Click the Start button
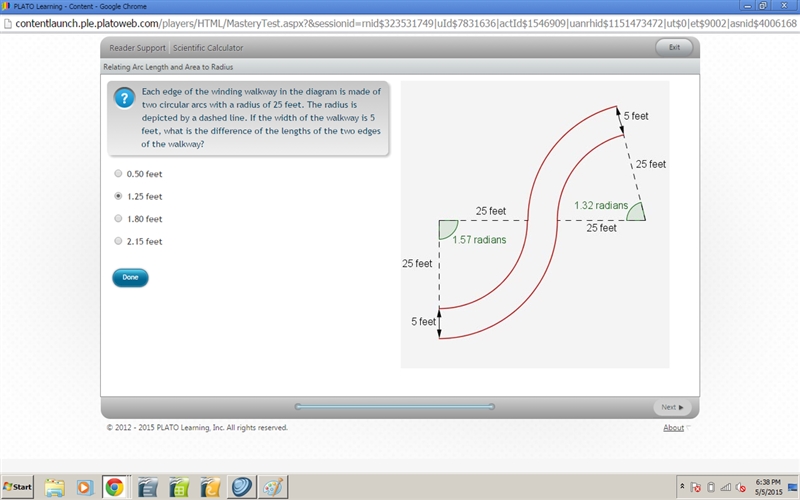The width and height of the screenshot is (800, 500). [x=17, y=487]
